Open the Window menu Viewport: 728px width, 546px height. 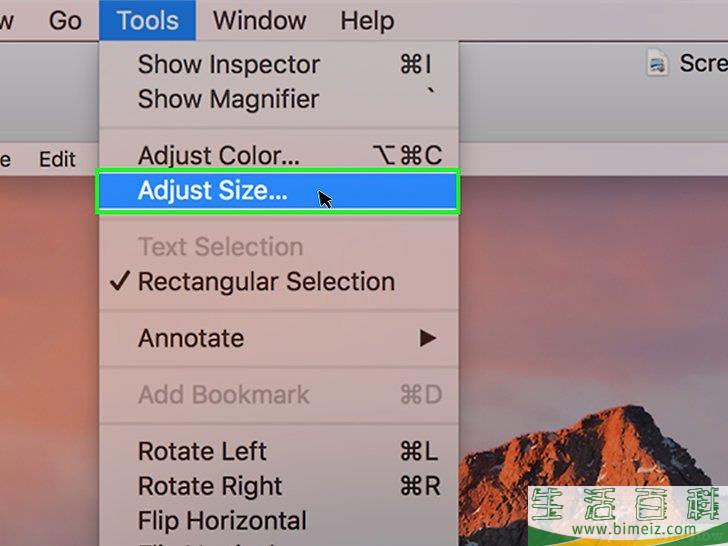coord(260,20)
